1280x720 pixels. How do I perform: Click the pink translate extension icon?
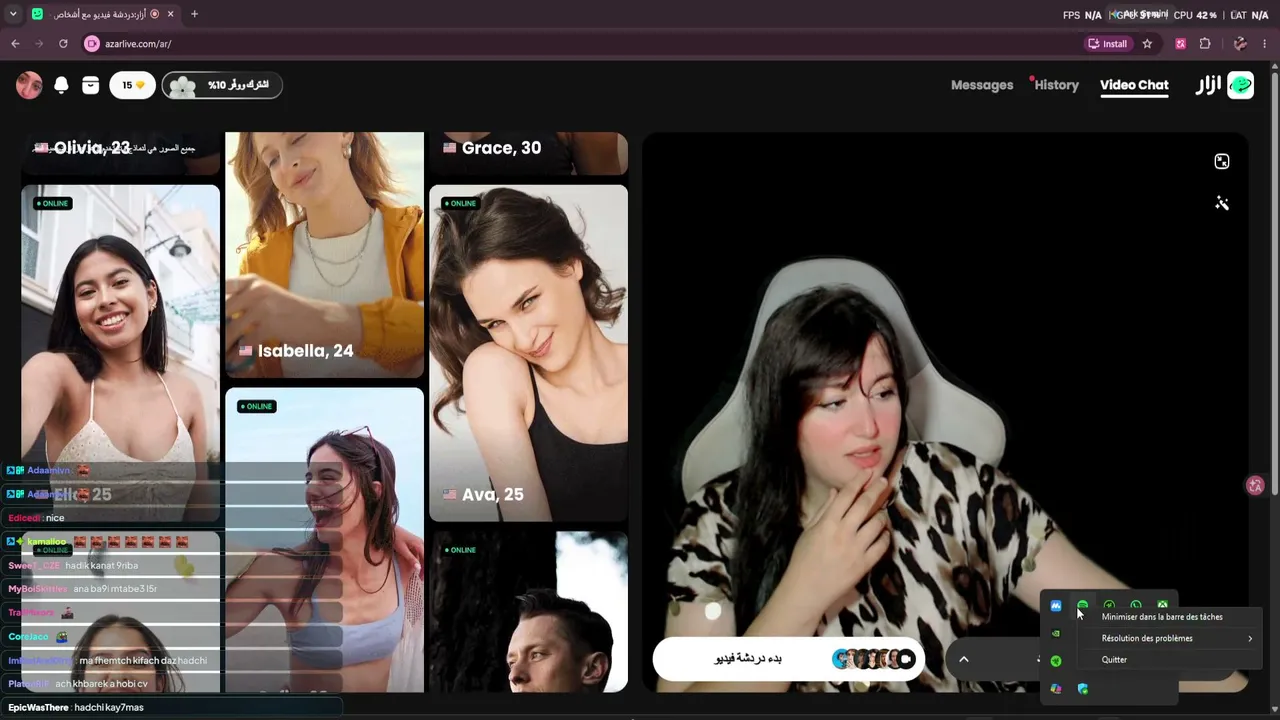coord(1181,44)
